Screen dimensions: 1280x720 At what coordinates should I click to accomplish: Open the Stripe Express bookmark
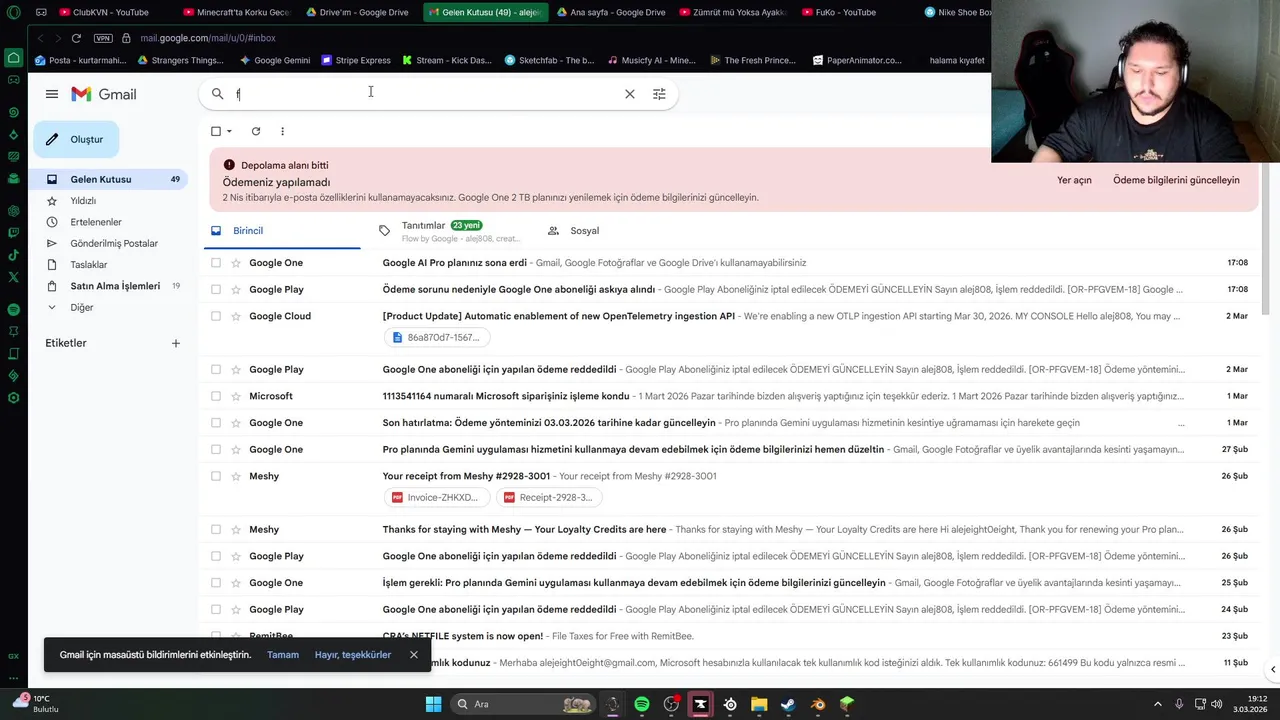pos(356,60)
